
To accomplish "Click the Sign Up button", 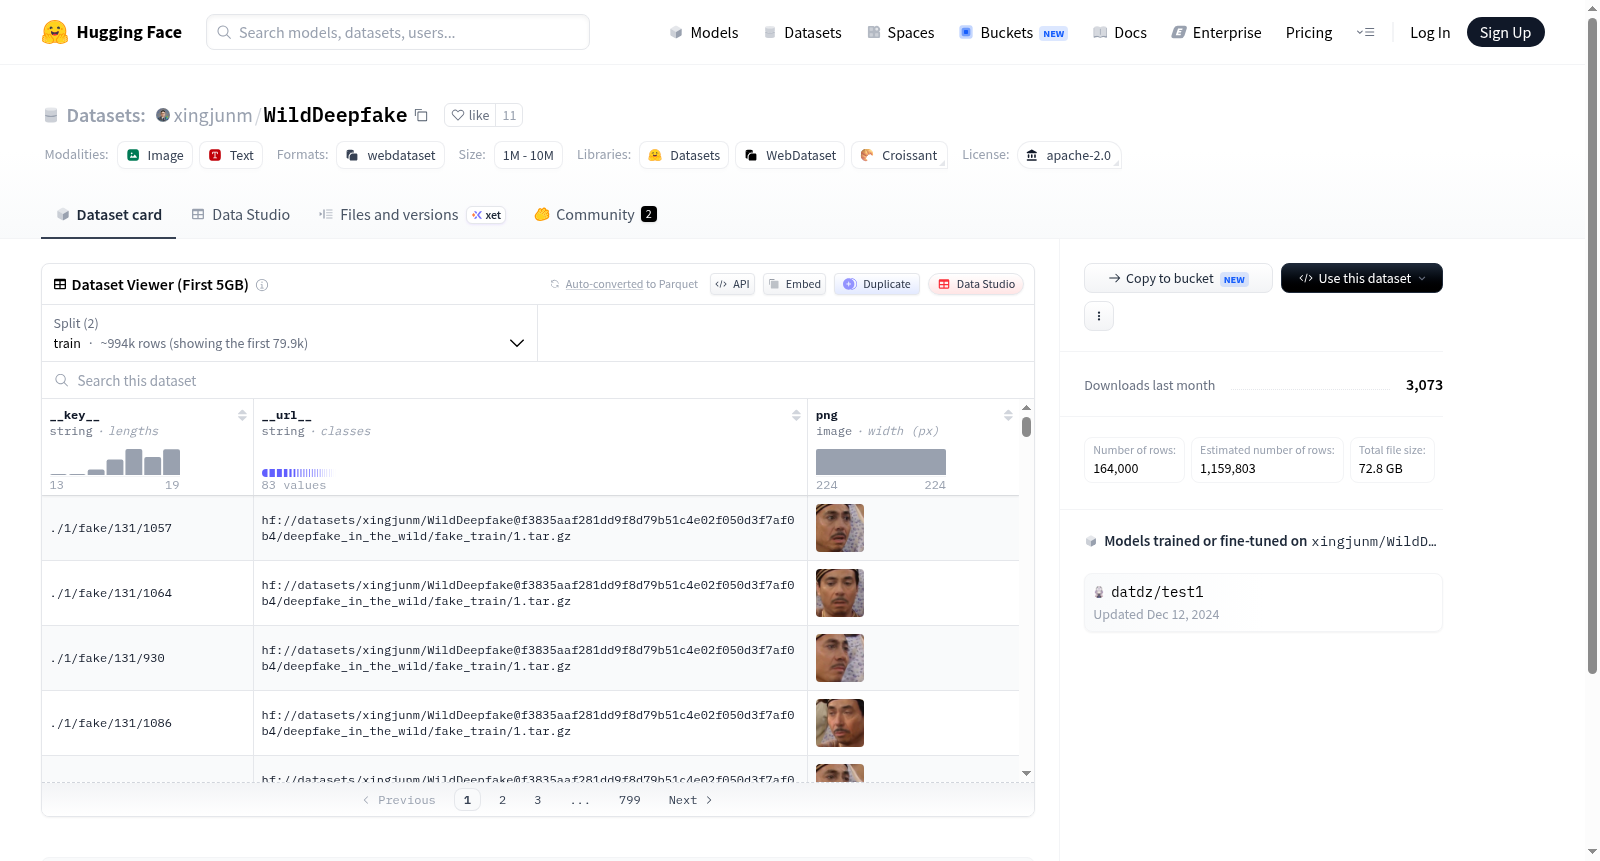I will tap(1505, 32).
